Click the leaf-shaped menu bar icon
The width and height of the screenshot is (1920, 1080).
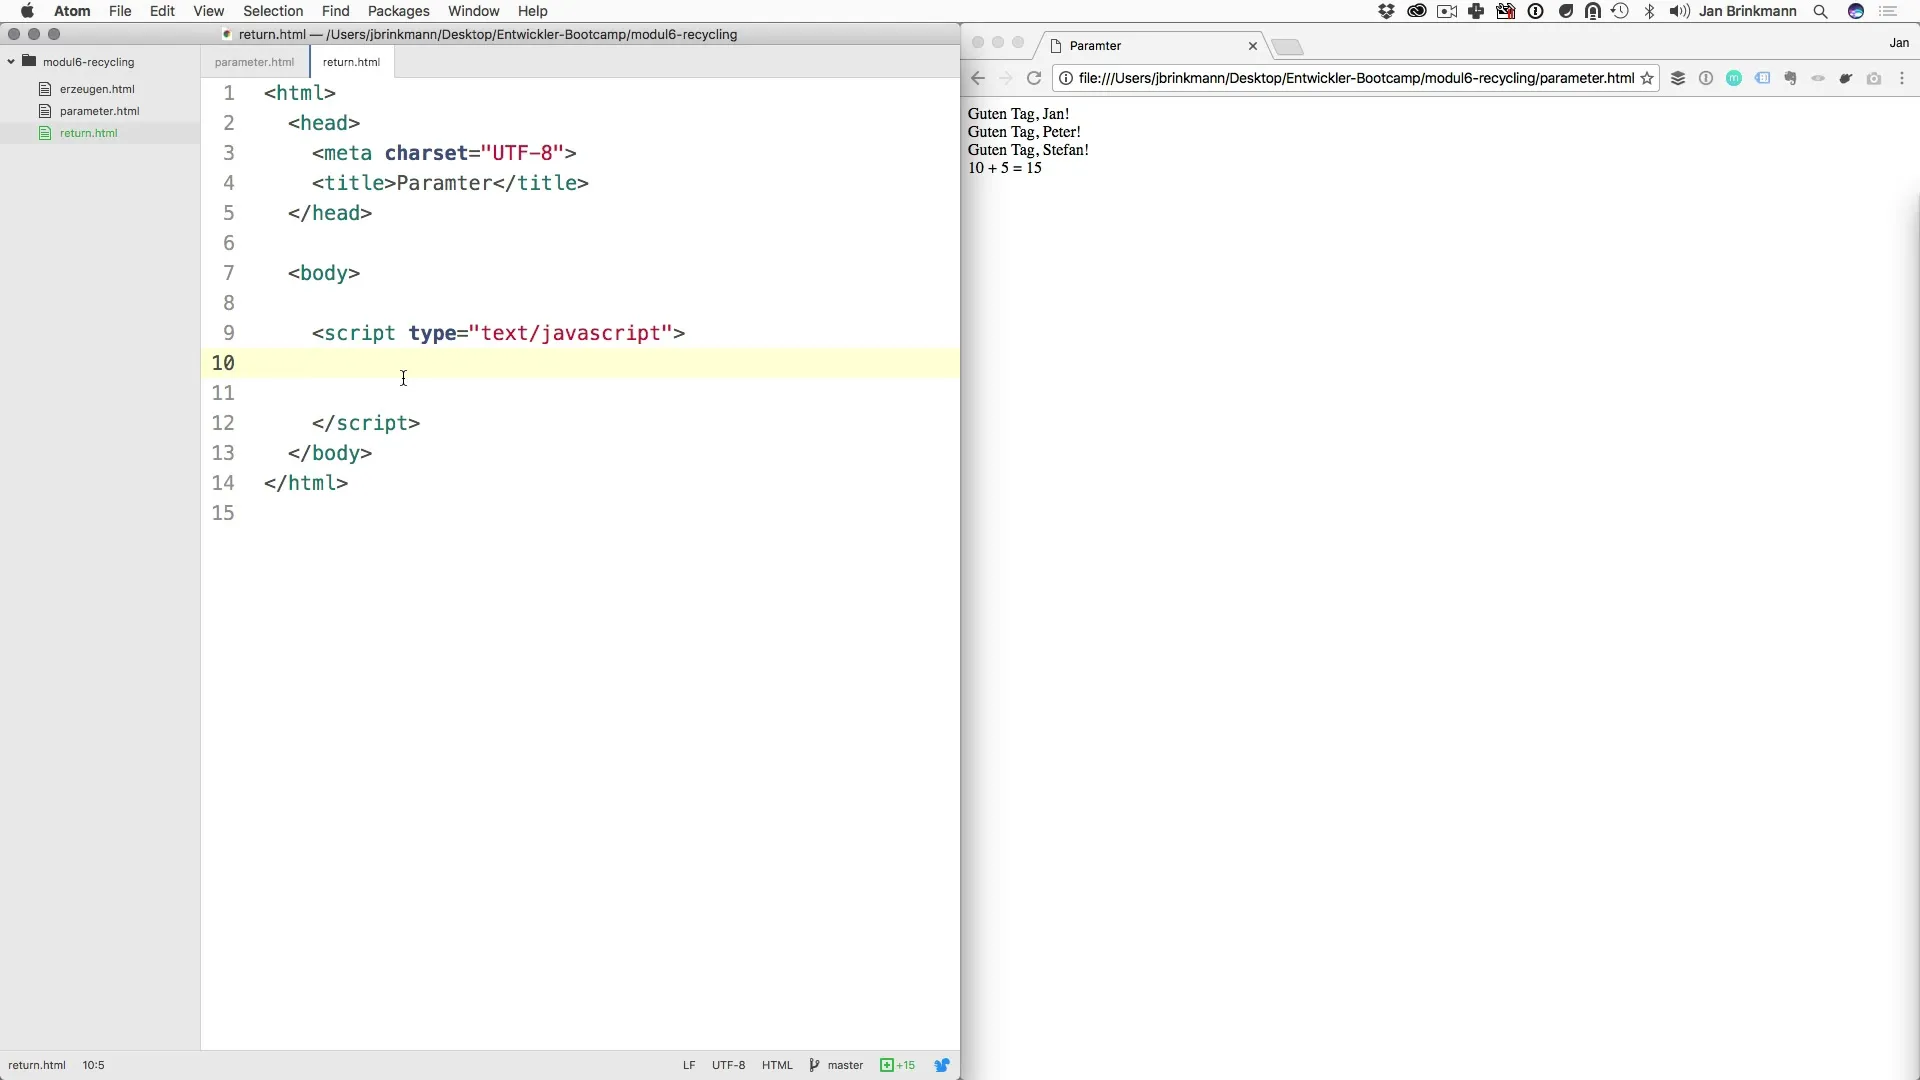coord(1566,11)
